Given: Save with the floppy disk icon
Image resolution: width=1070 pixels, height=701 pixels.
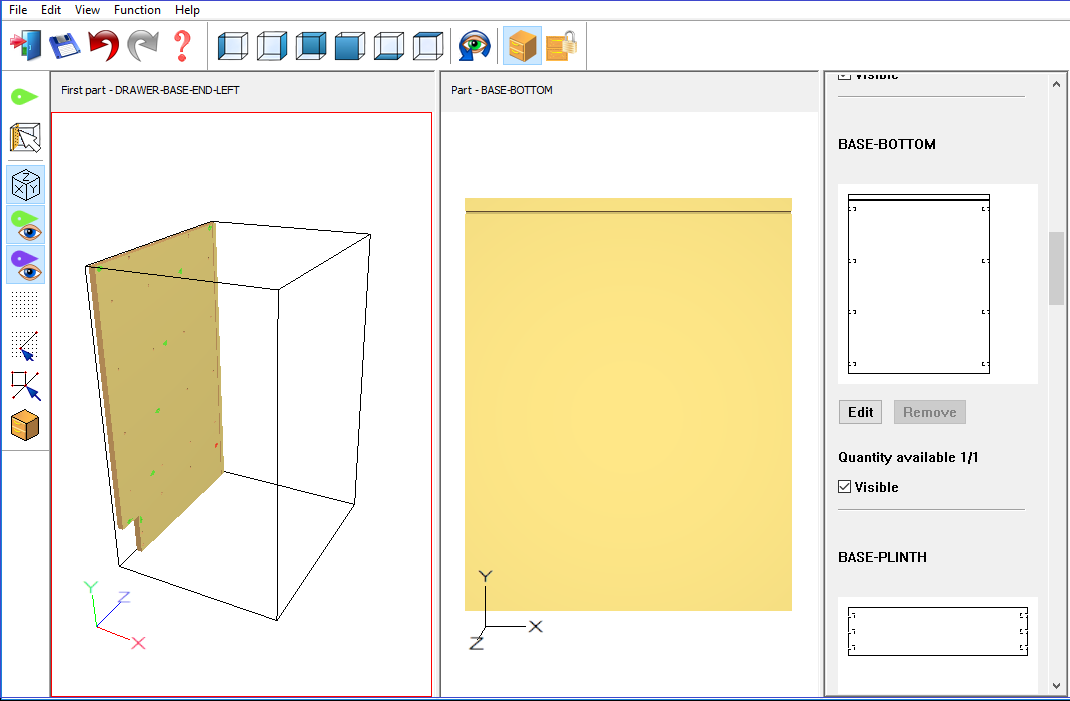Looking at the screenshot, I should coord(64,45).
